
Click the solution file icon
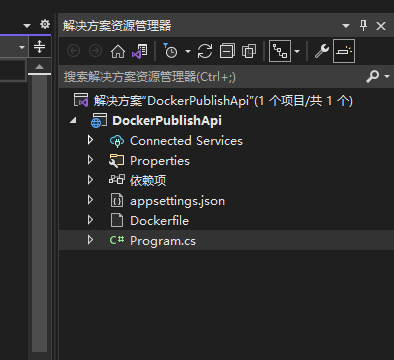click(81, 100)
